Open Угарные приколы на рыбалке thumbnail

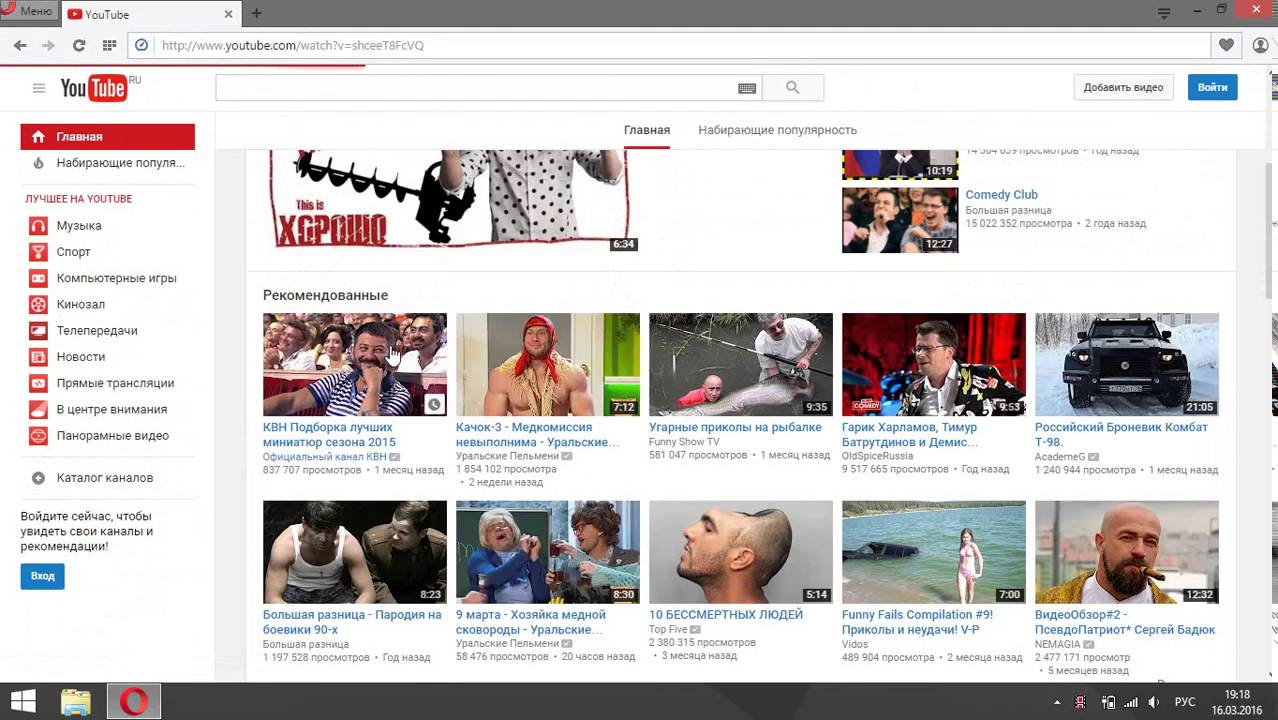(x=740, y=364)
